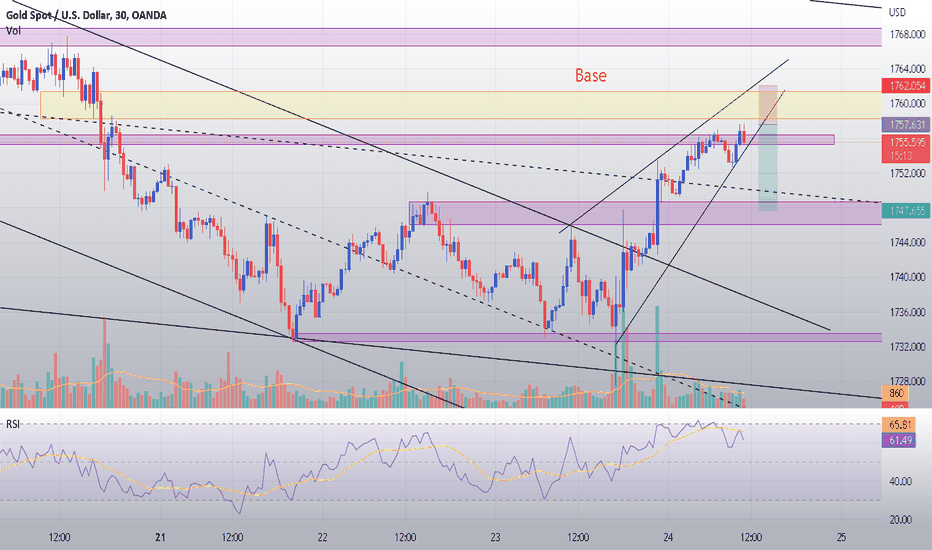Click the red Base text annotation
This screenshot has width=932, height=550.
tap(591, 76)
